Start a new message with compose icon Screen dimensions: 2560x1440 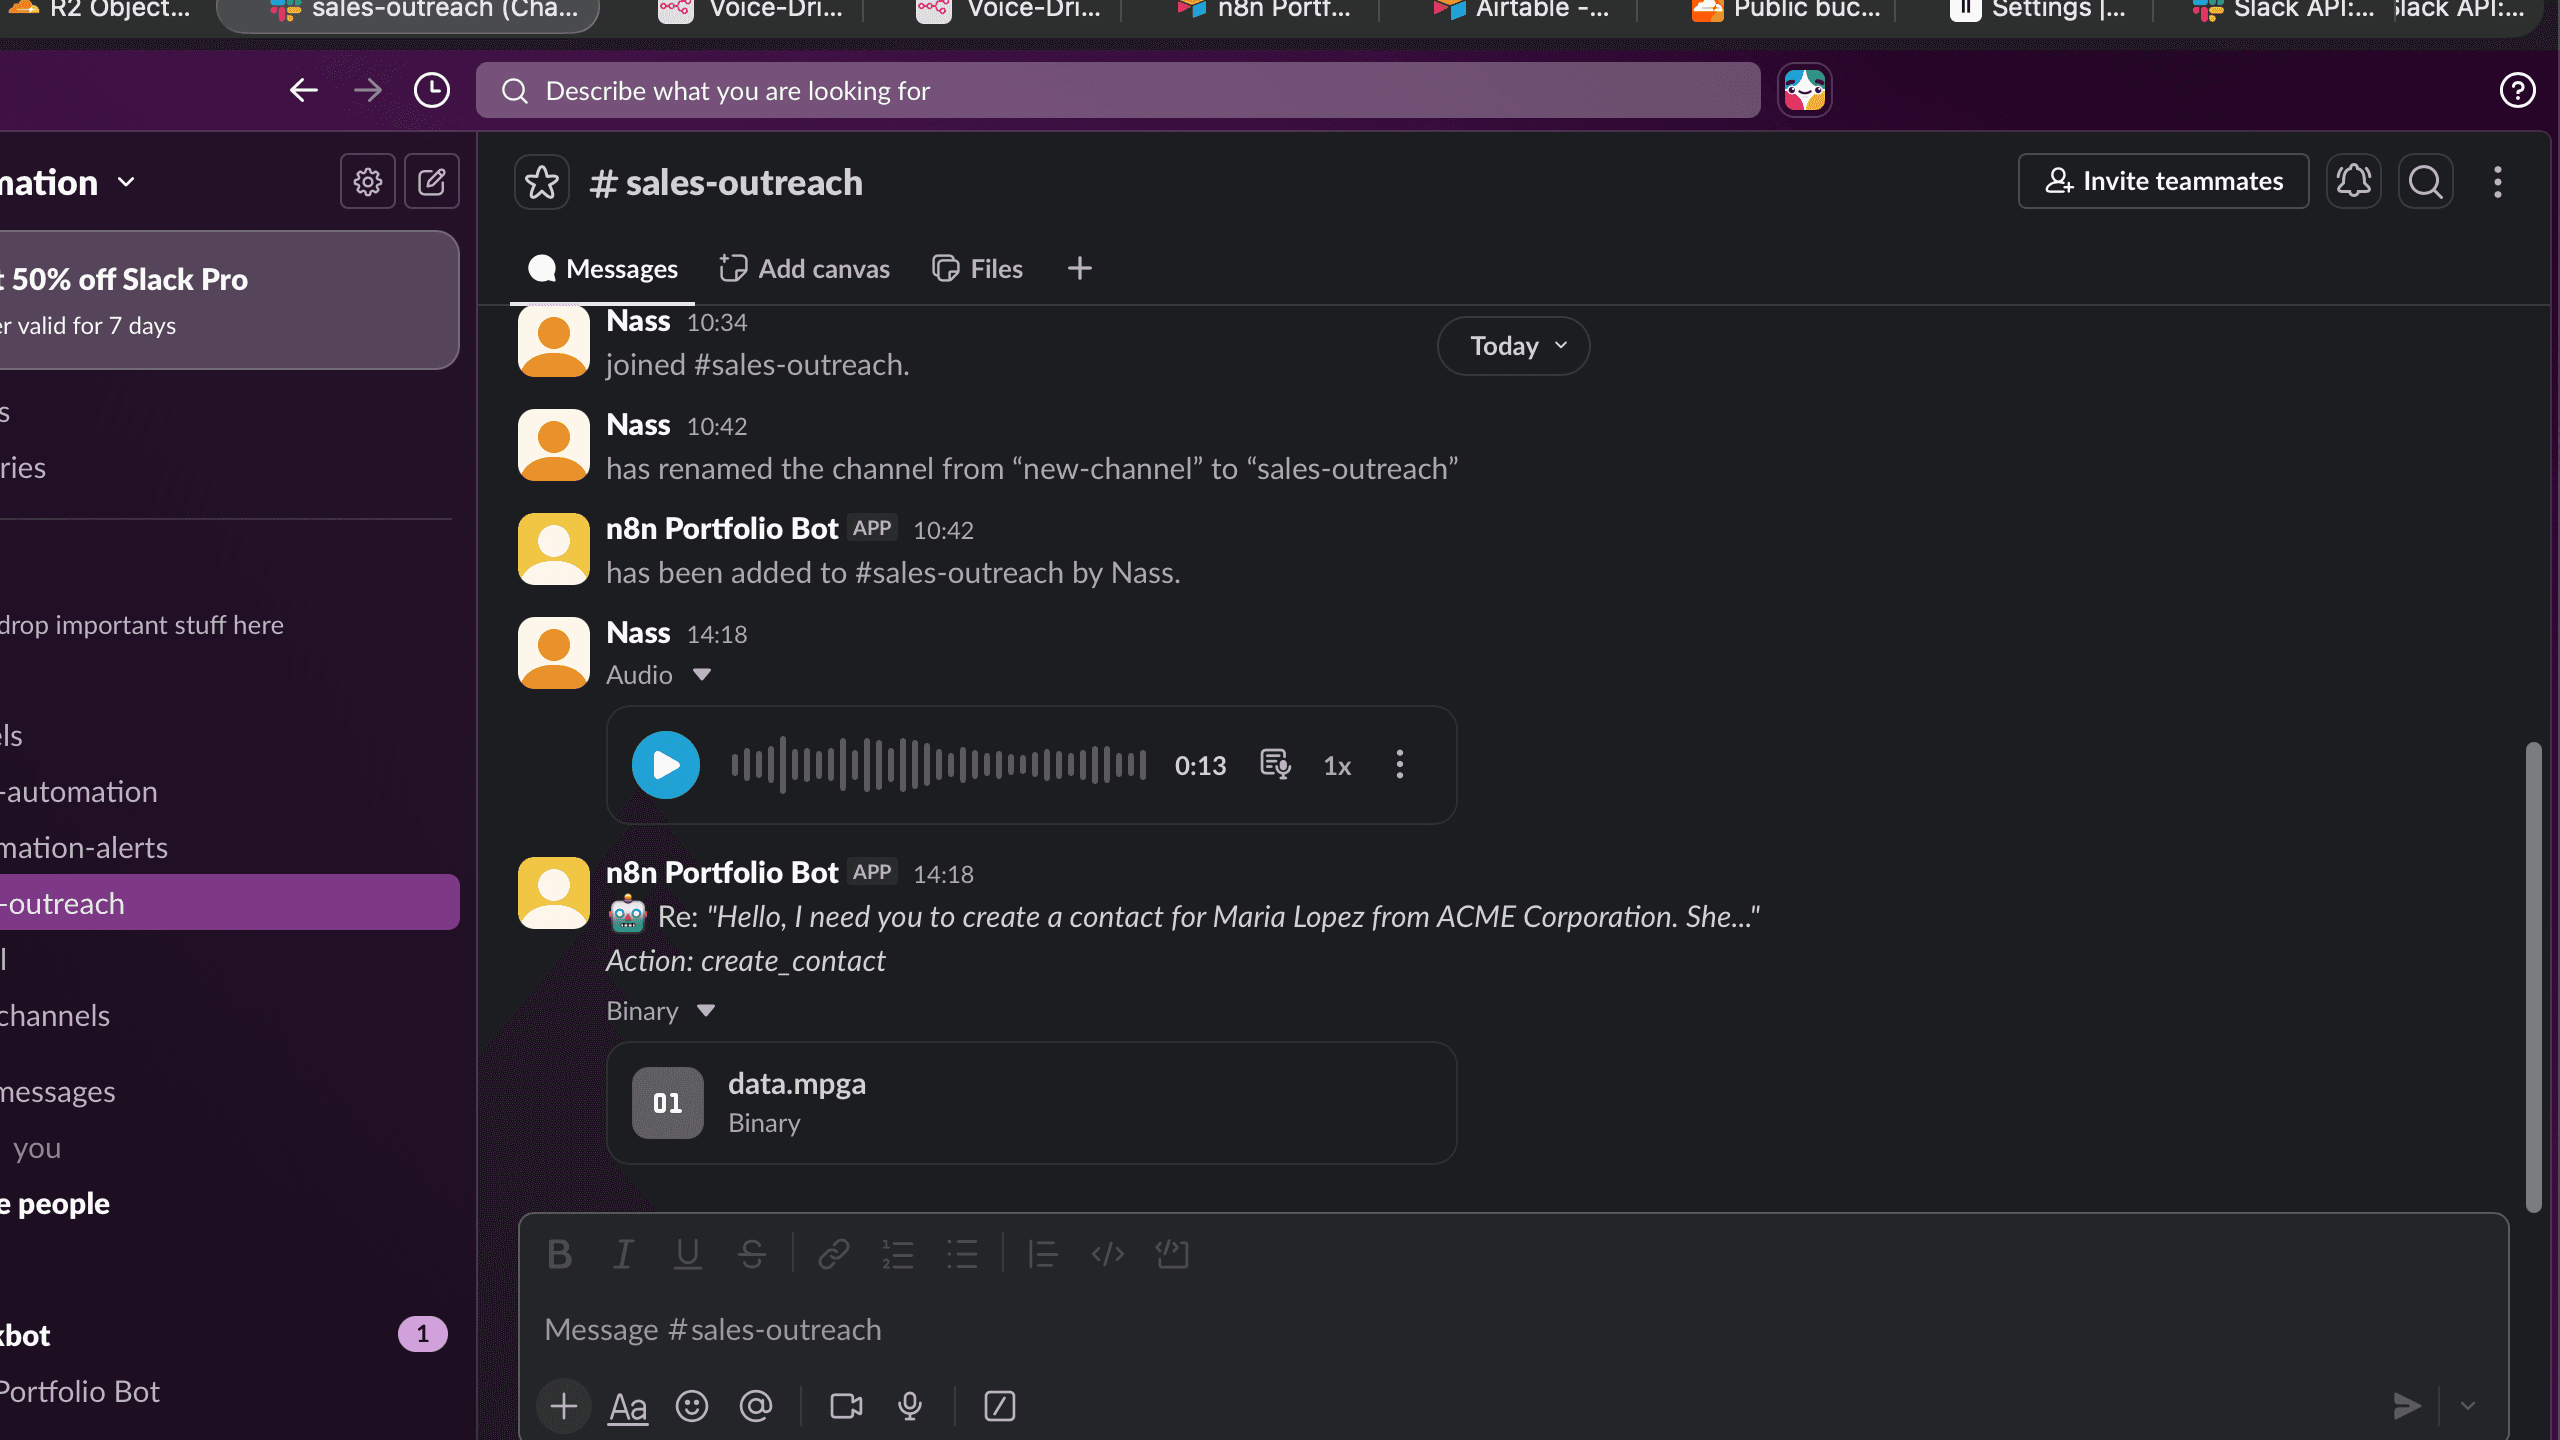[432, 181]
